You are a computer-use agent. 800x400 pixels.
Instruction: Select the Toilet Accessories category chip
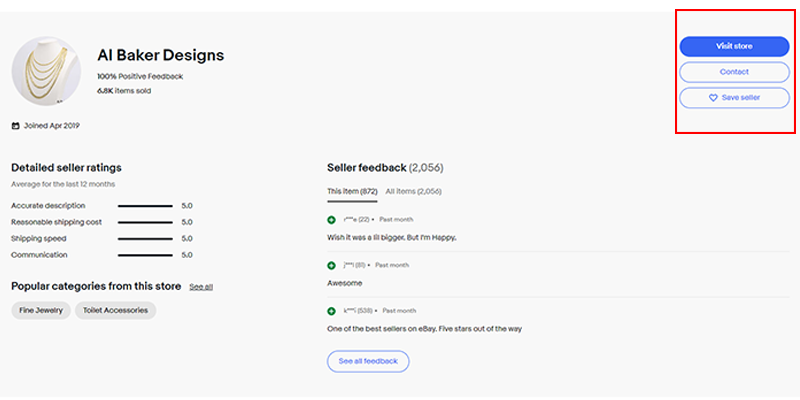(115, 310)
